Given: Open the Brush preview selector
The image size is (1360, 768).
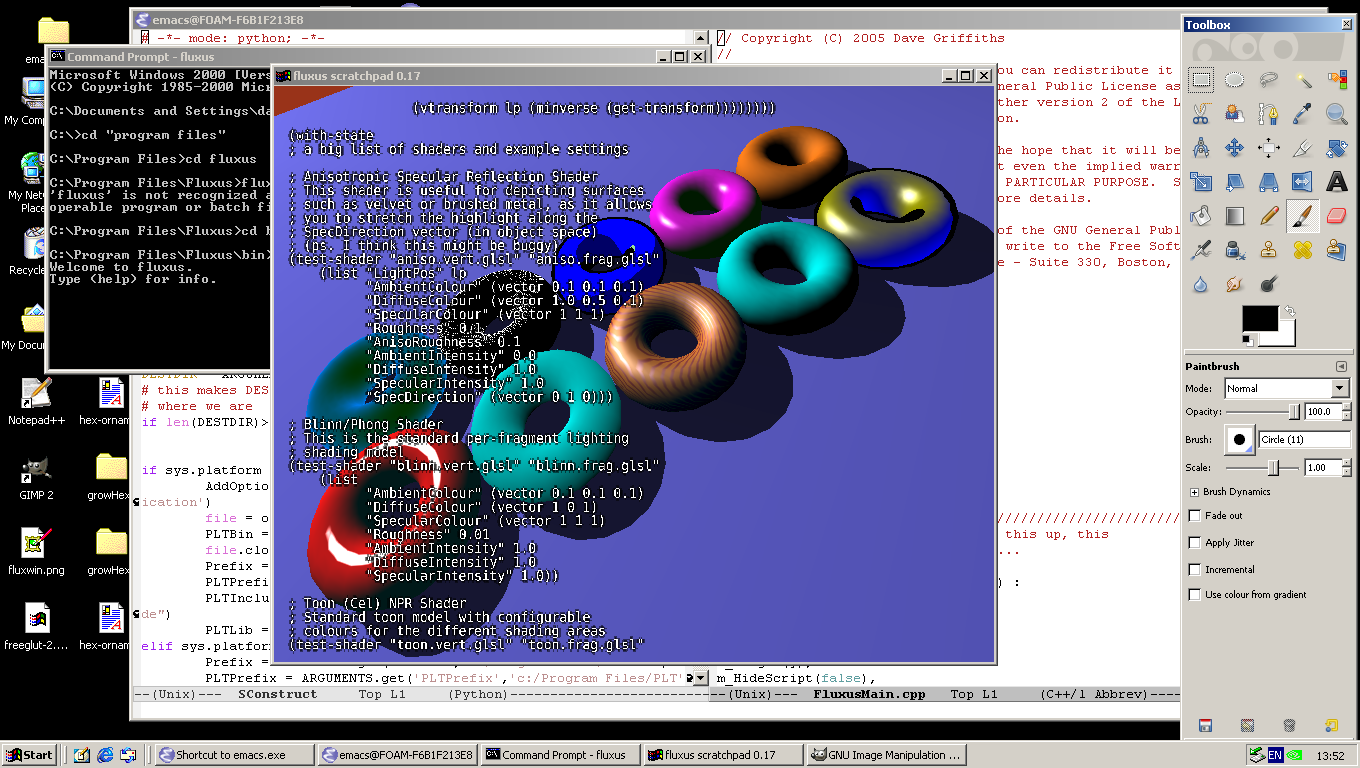Looking at the screenshot, I should (1240, 439).
